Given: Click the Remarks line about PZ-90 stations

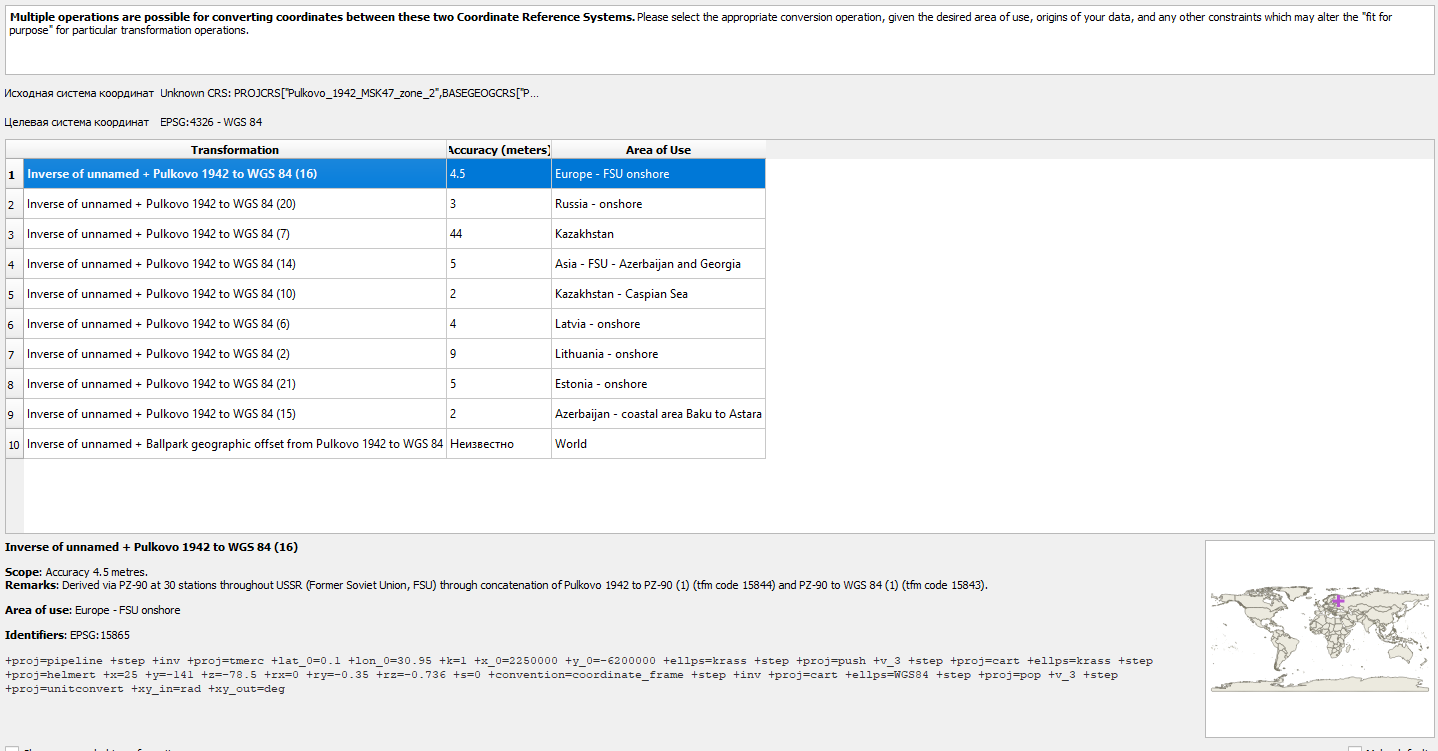Looking at the screenshot, I should pyautogui.click(x=496, y=585).
